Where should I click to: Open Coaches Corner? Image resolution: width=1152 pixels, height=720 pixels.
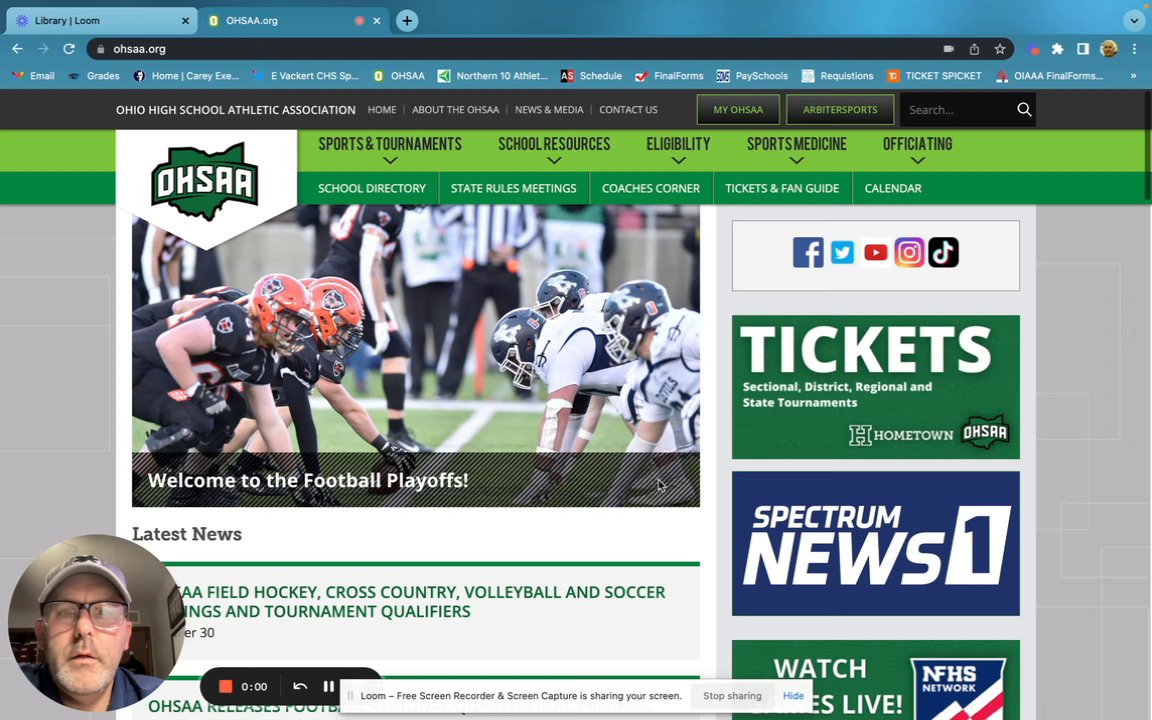(x=651, y=188)
